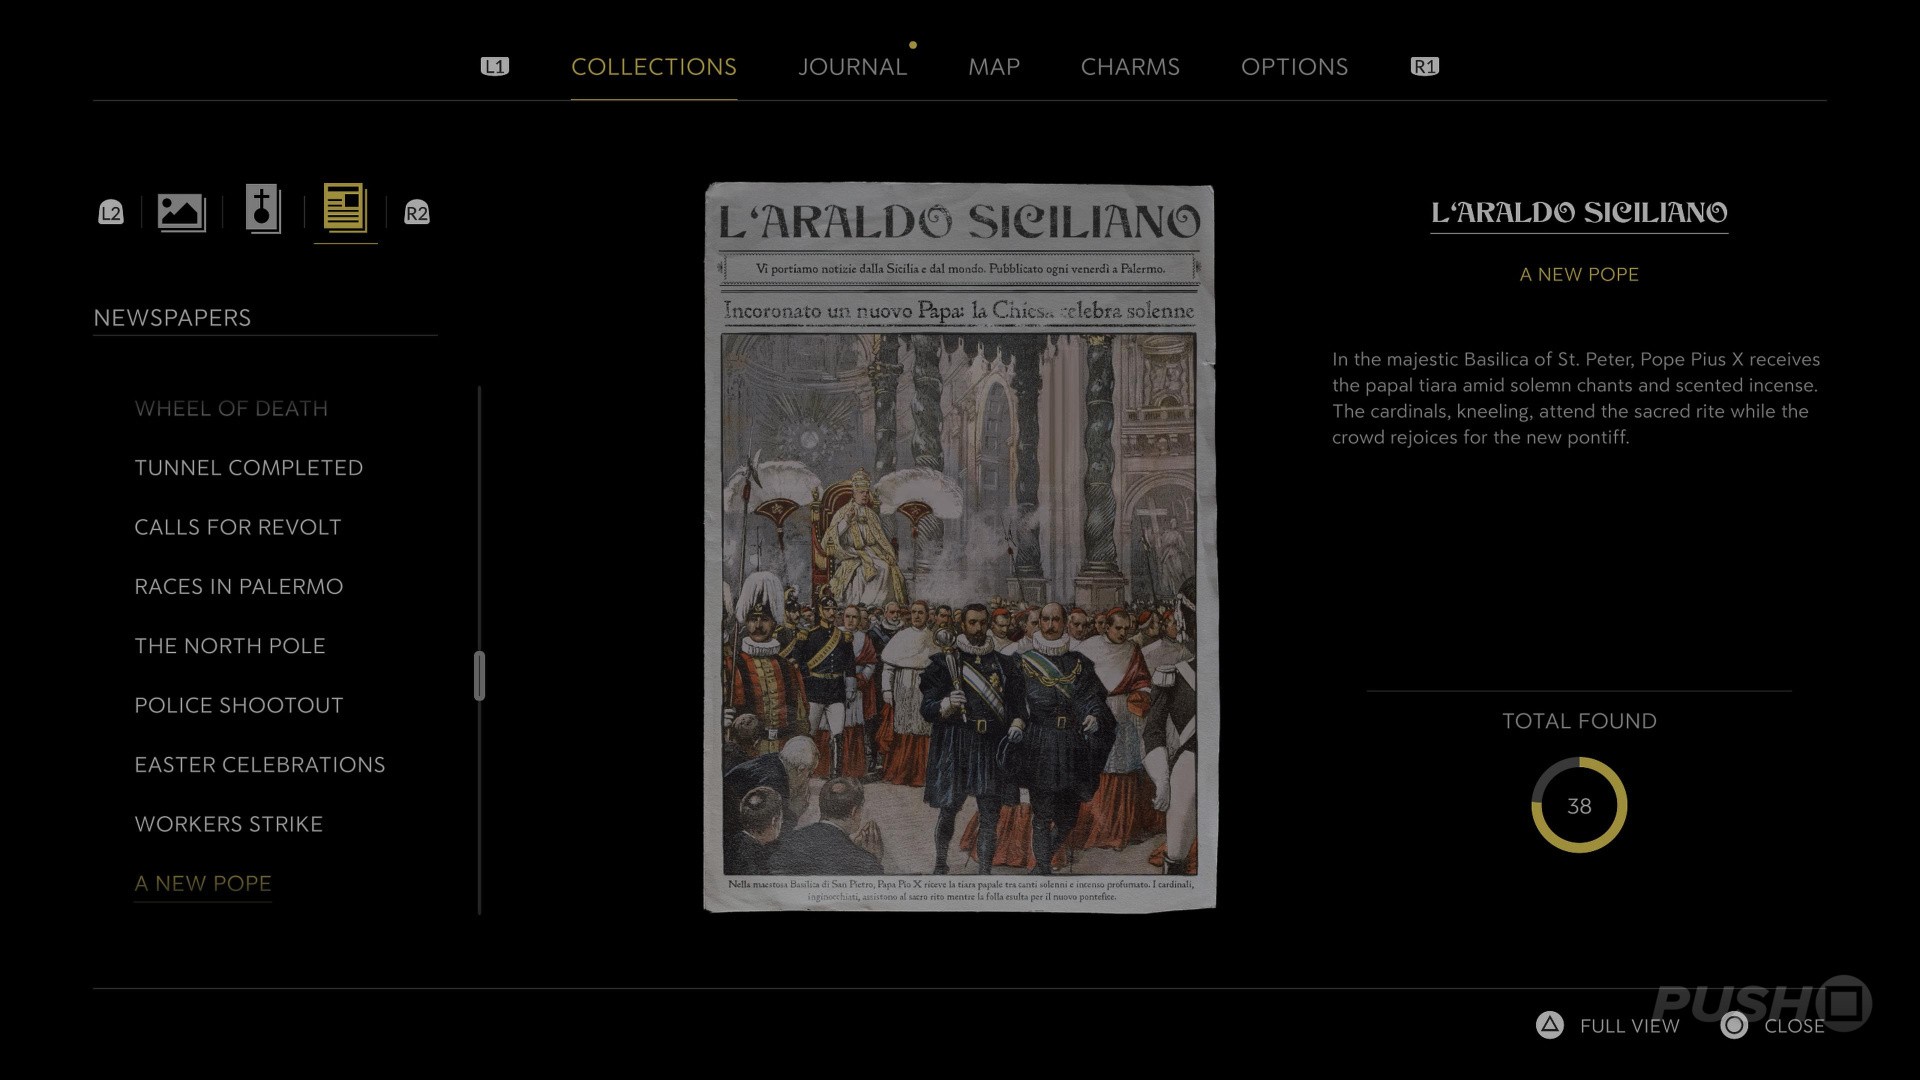The width and height of the screenshot is (1920, 1080).
Task: Switch to the Journal tab
Action: click(x=852, y=67)
